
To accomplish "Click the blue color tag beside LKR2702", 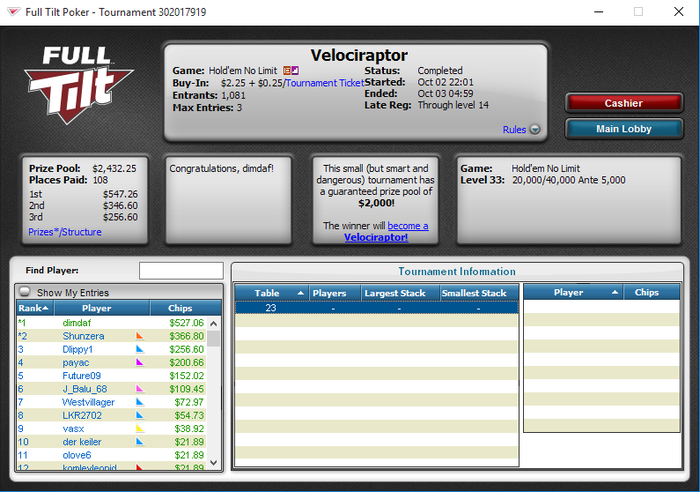I will tap(140, 415).
